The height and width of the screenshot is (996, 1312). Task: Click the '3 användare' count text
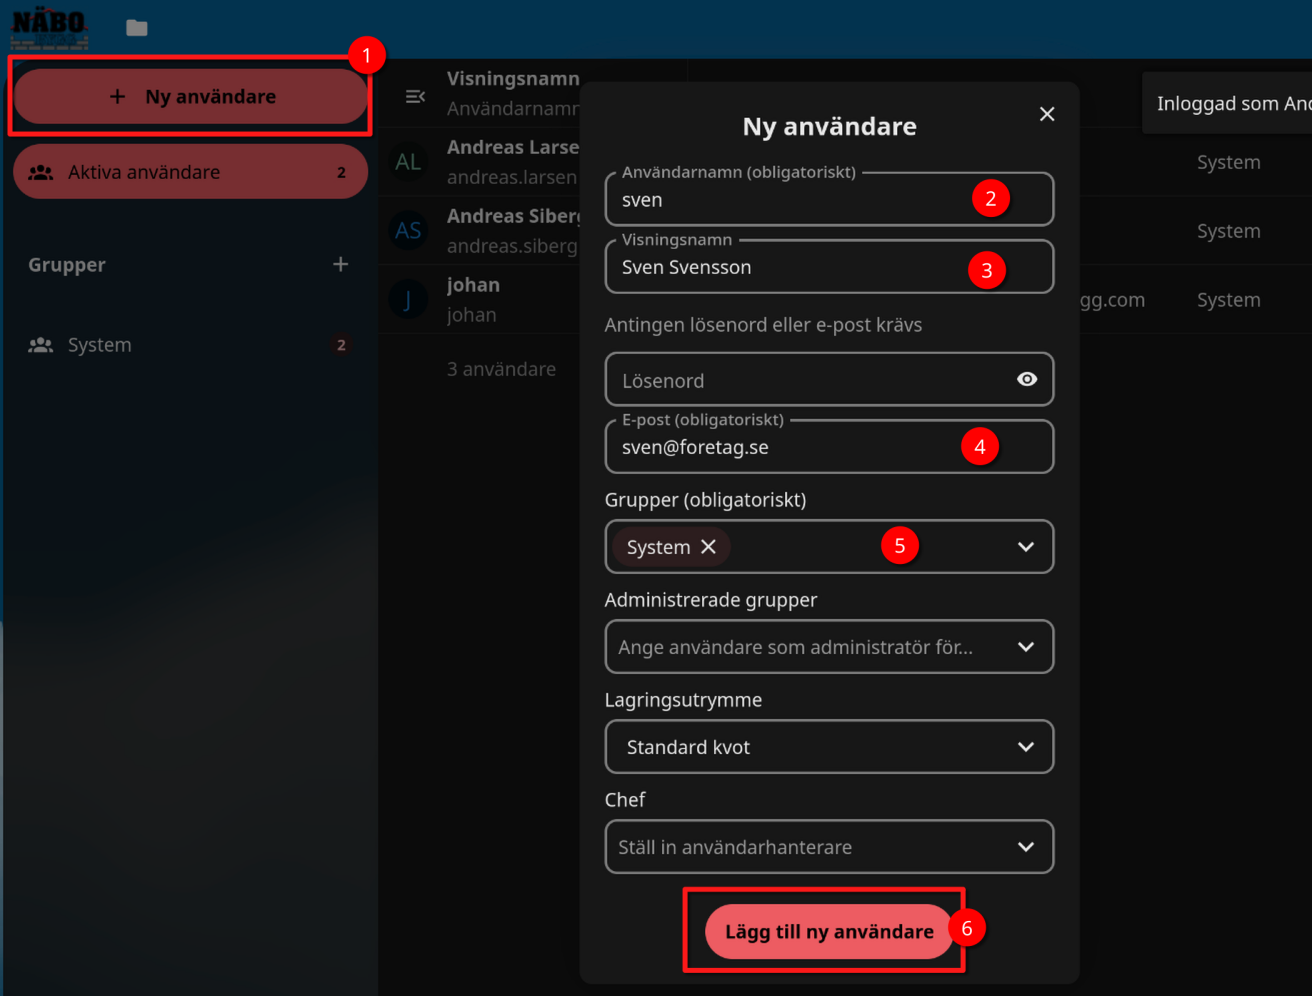click(x=501, y=369)
